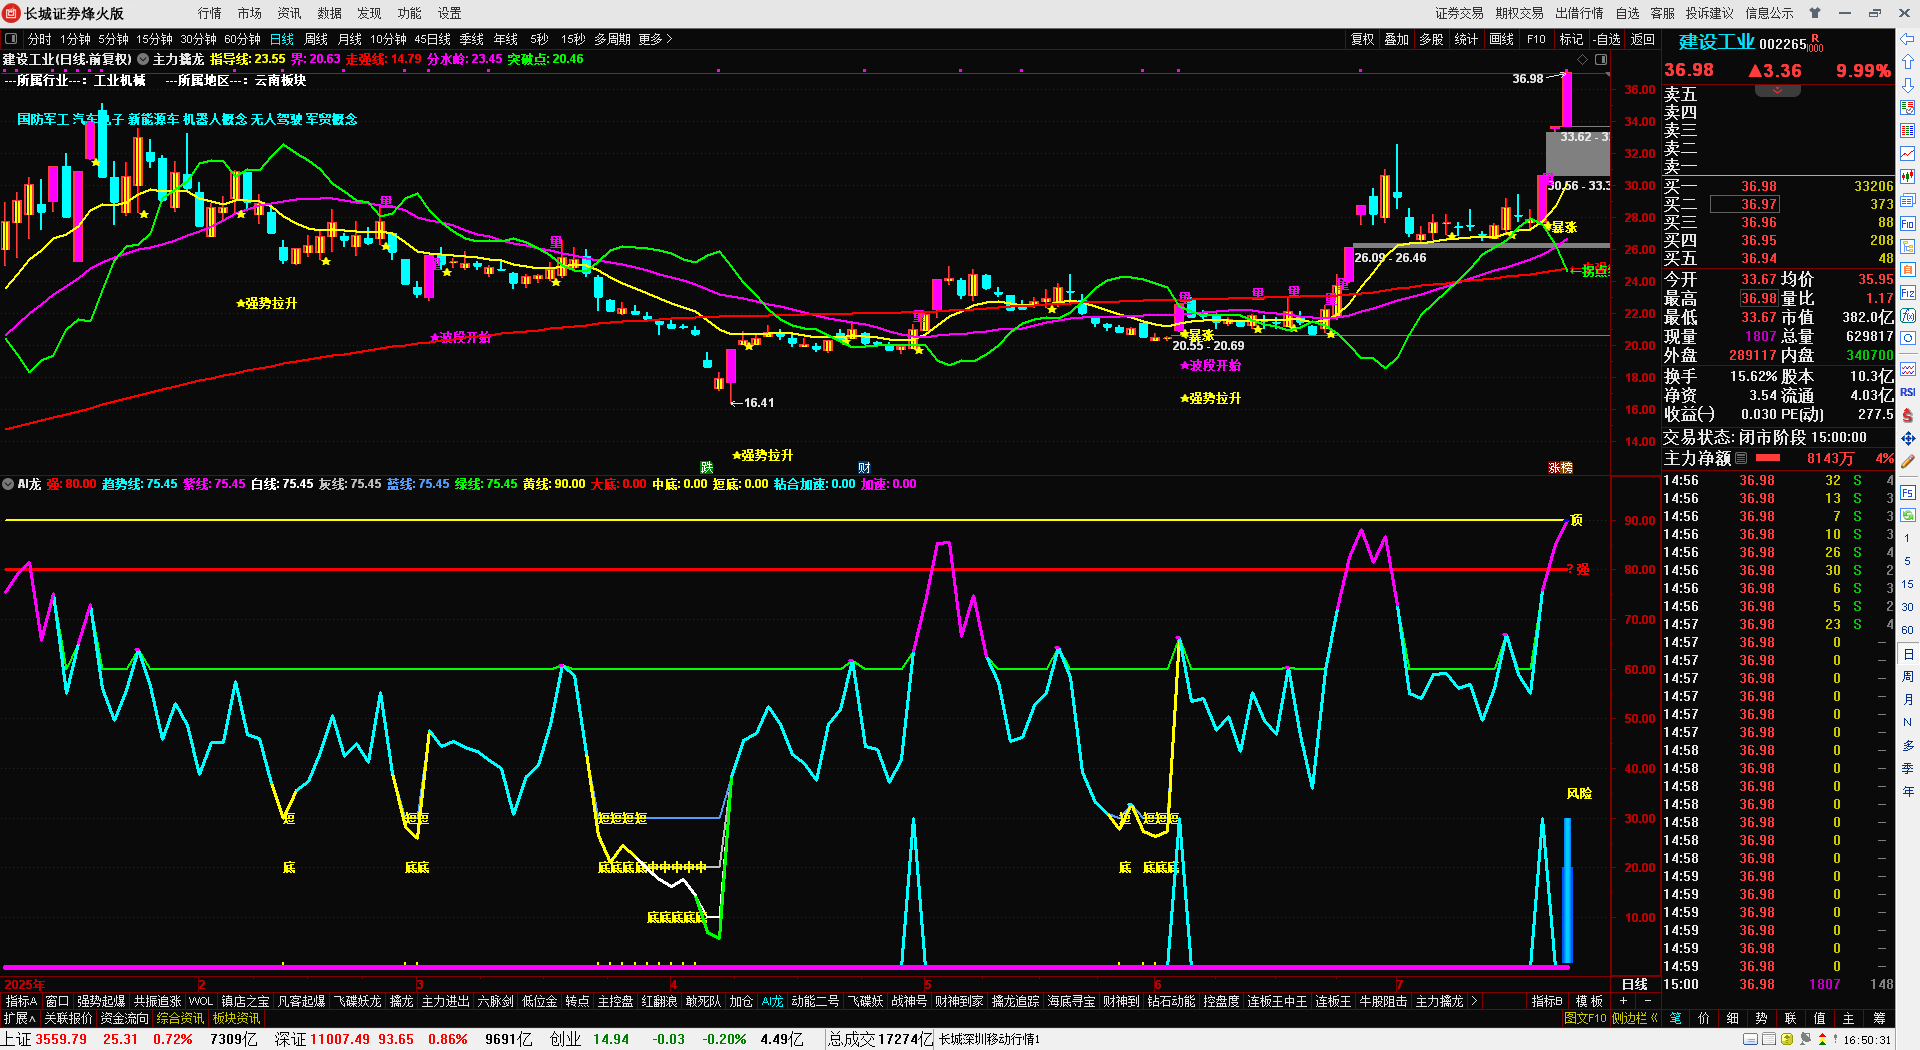Select 60 minute period in right strip

[1907, 630]
